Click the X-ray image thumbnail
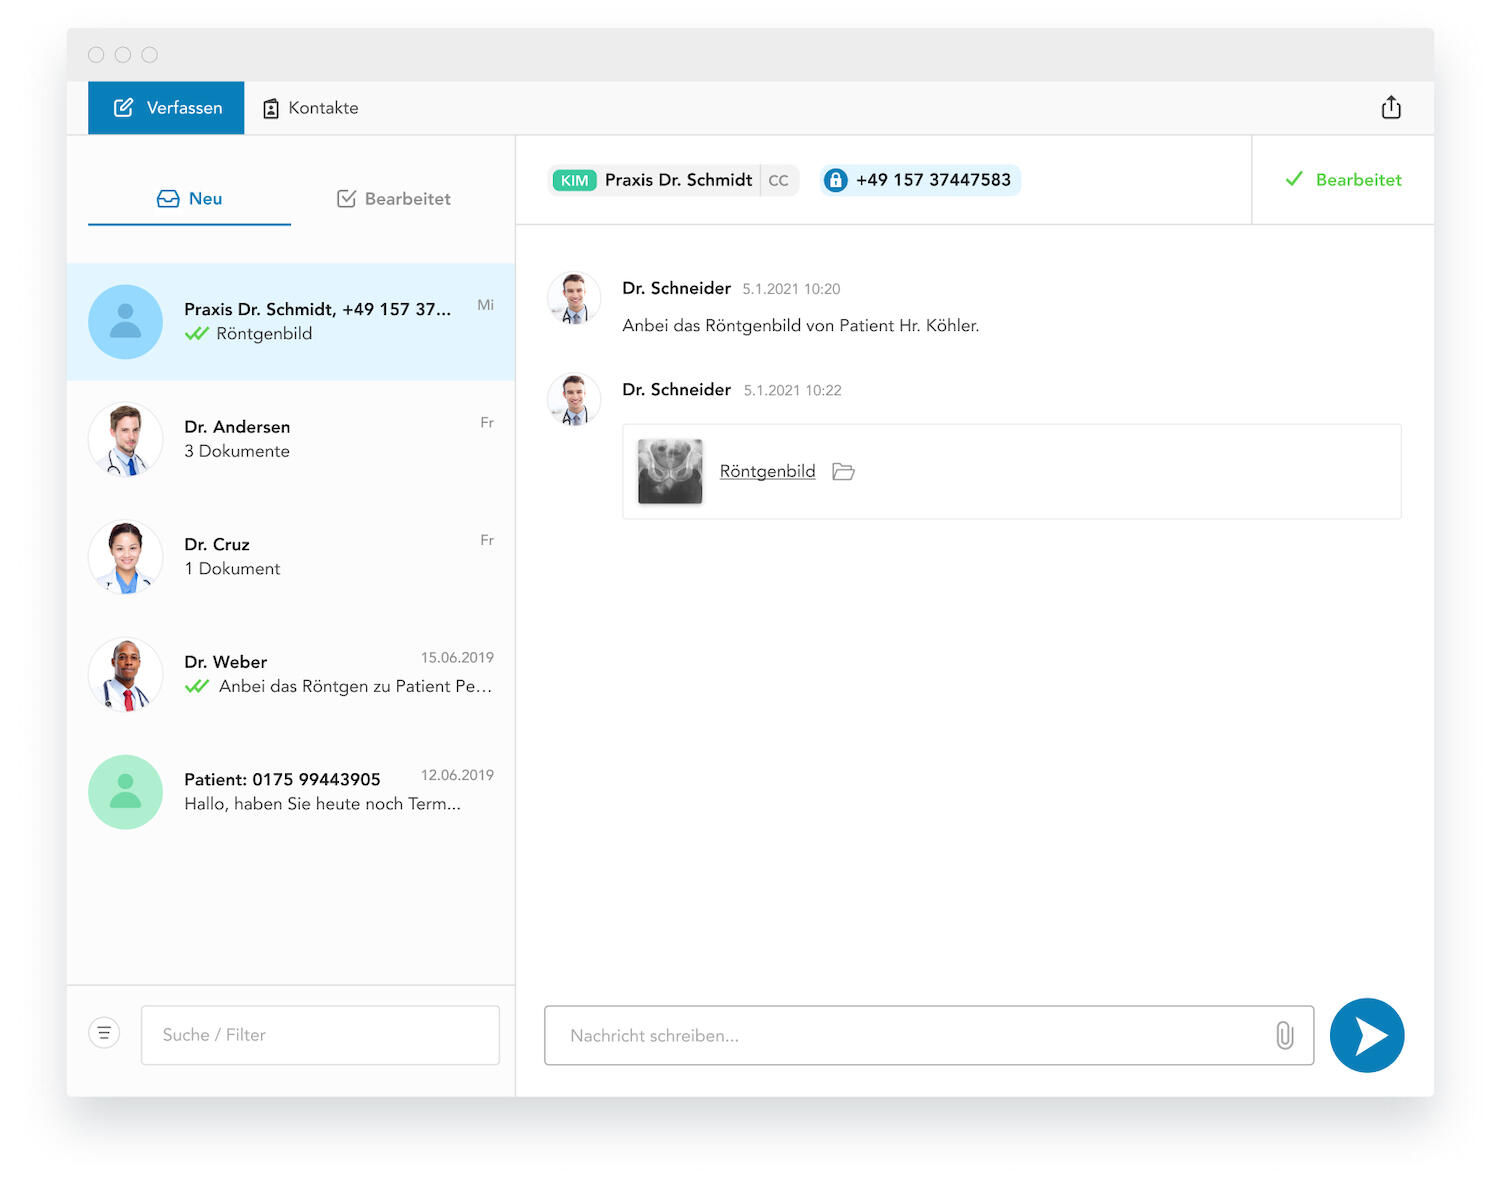 (670, 471)
